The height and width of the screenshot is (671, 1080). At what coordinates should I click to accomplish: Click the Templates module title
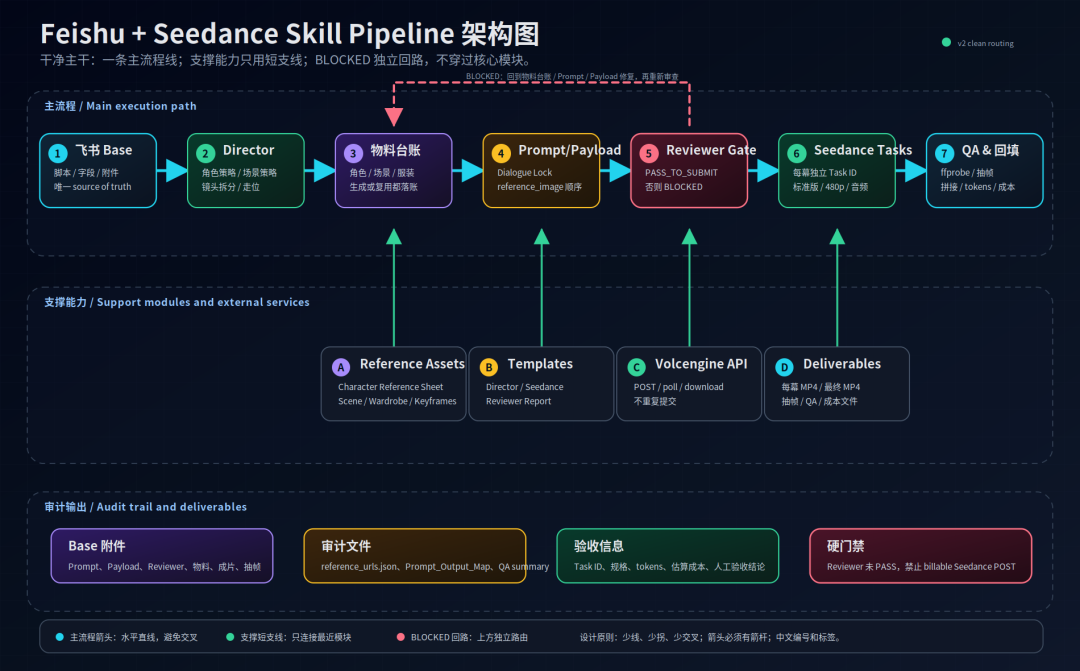(540, 364)
